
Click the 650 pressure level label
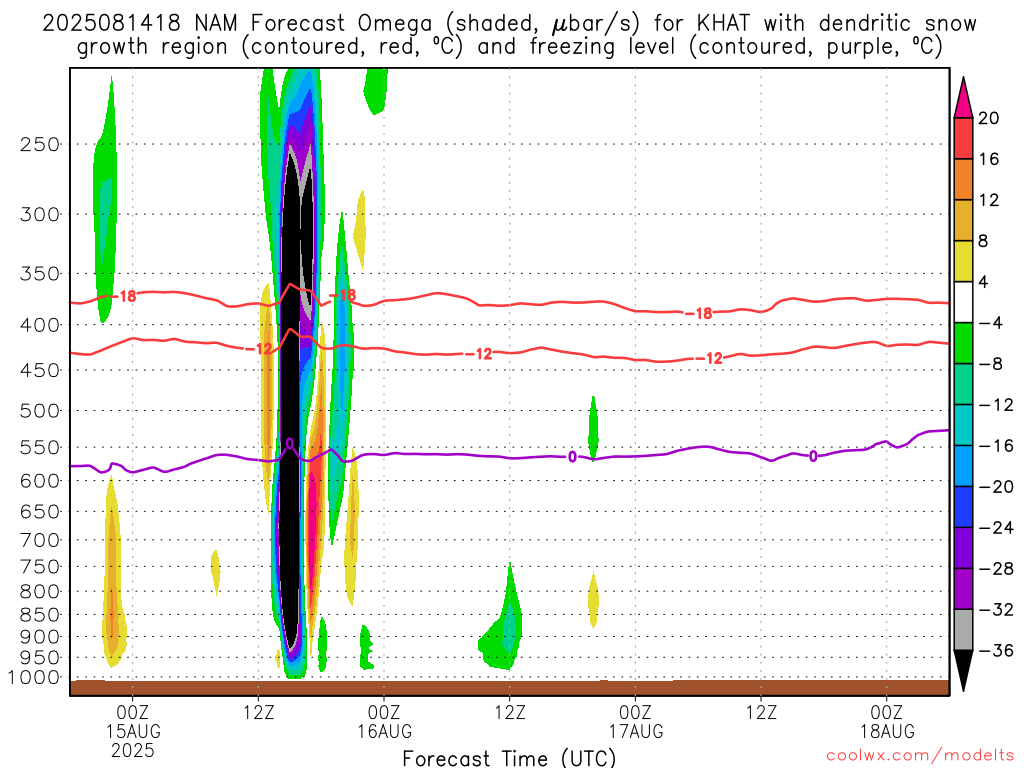click(x=40, y=511)
